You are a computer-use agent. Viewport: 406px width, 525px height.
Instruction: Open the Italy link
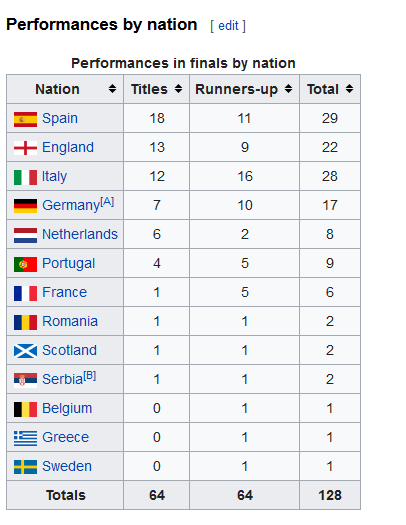tap(54, 177)
